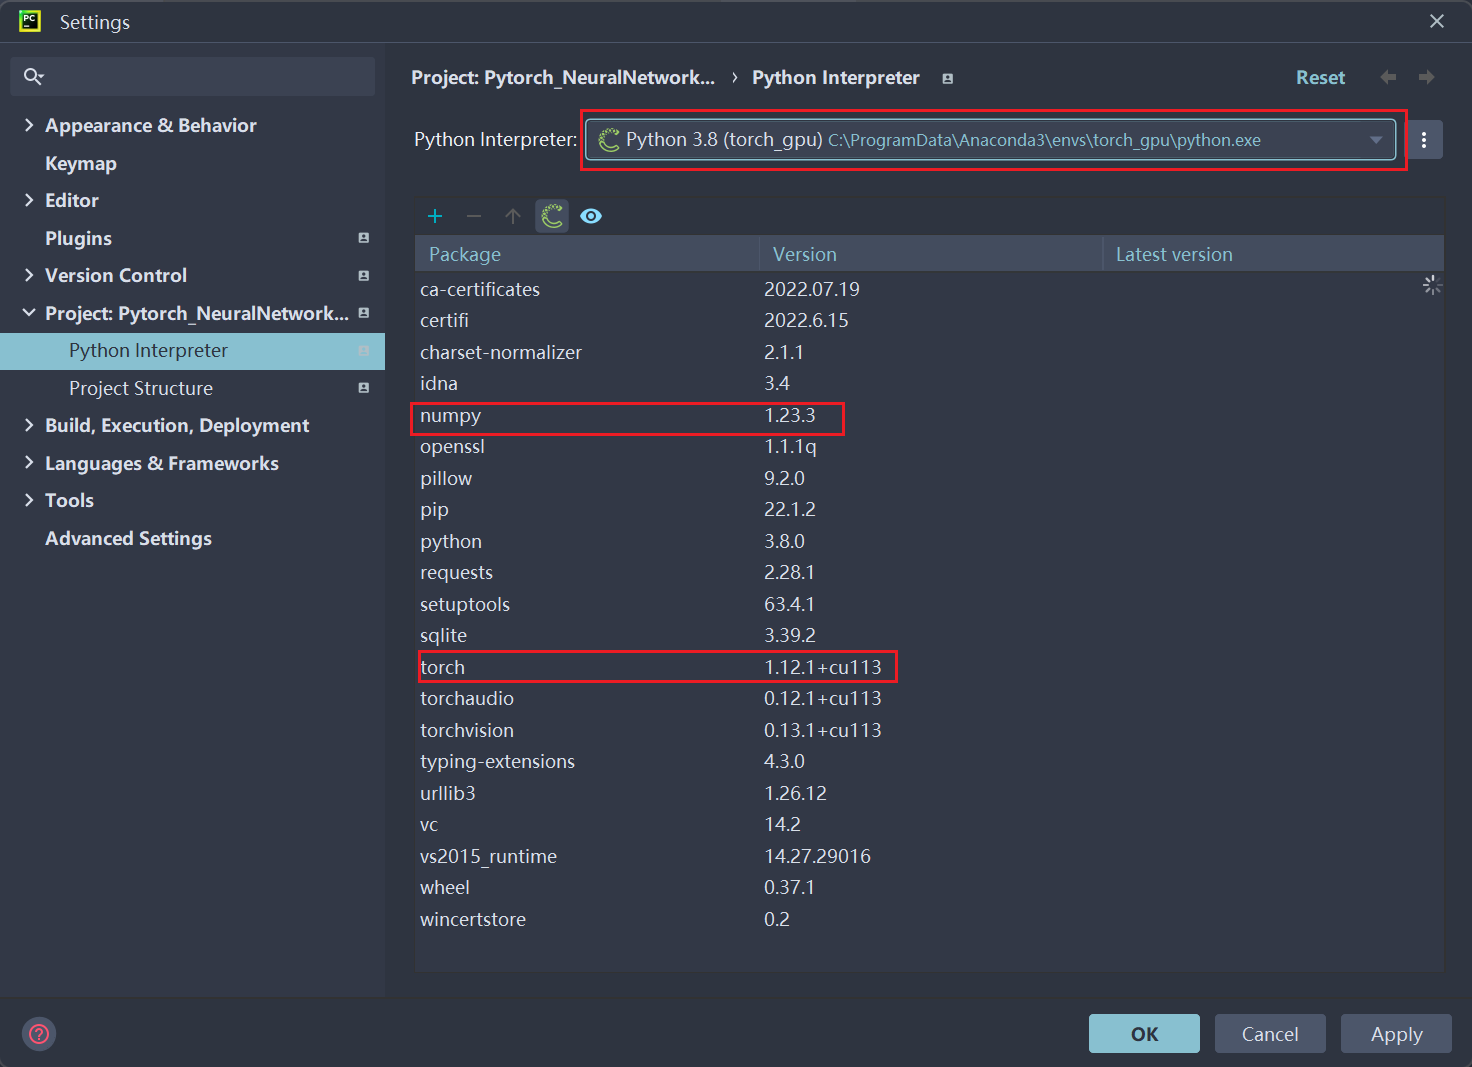Expand the Editor section
This screenshot has height=1067, width=1472.
(x=29, y=200)
